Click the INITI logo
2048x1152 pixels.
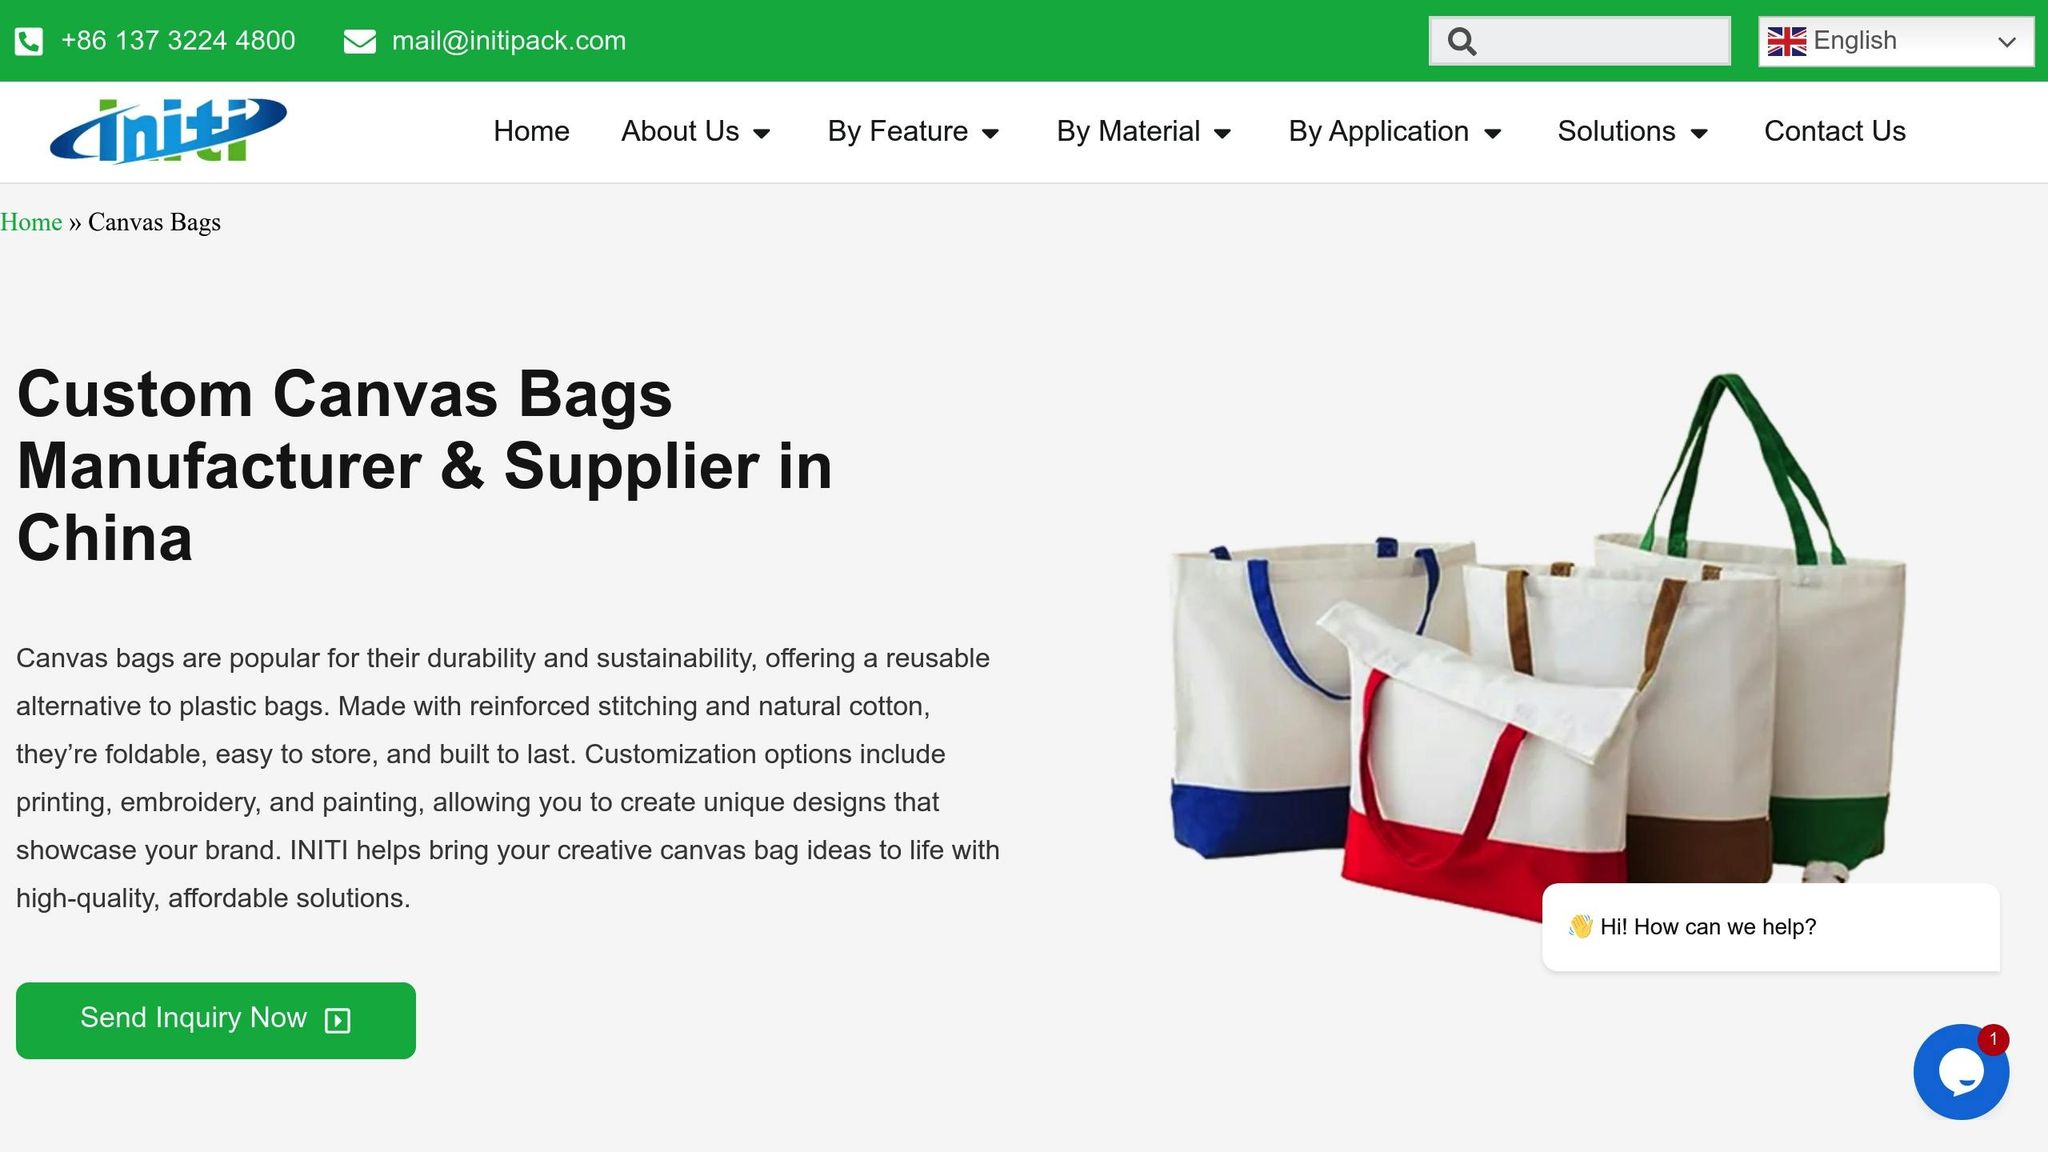[168, 131]
